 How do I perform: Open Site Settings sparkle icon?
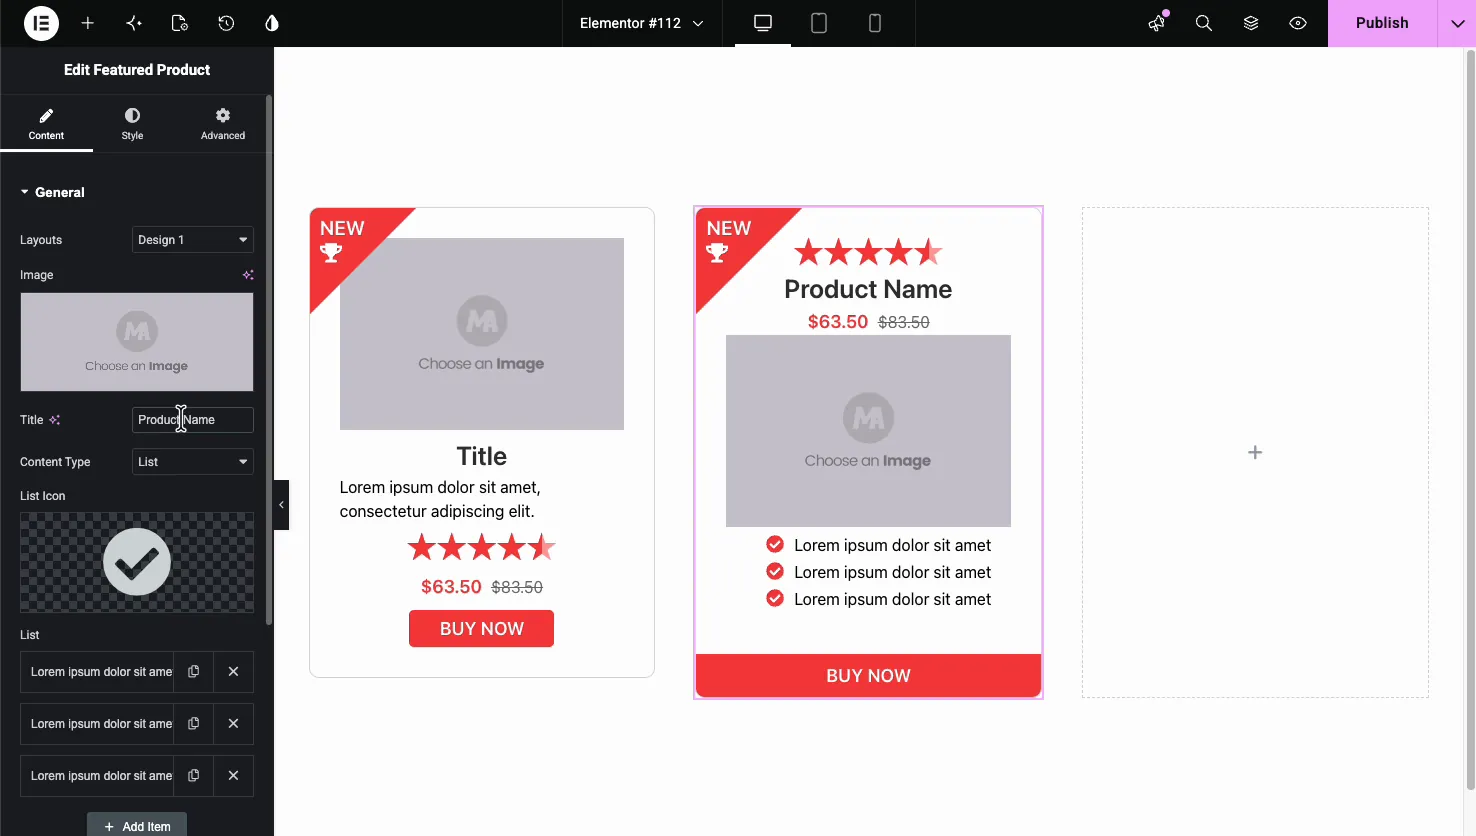tap(134, 23)
